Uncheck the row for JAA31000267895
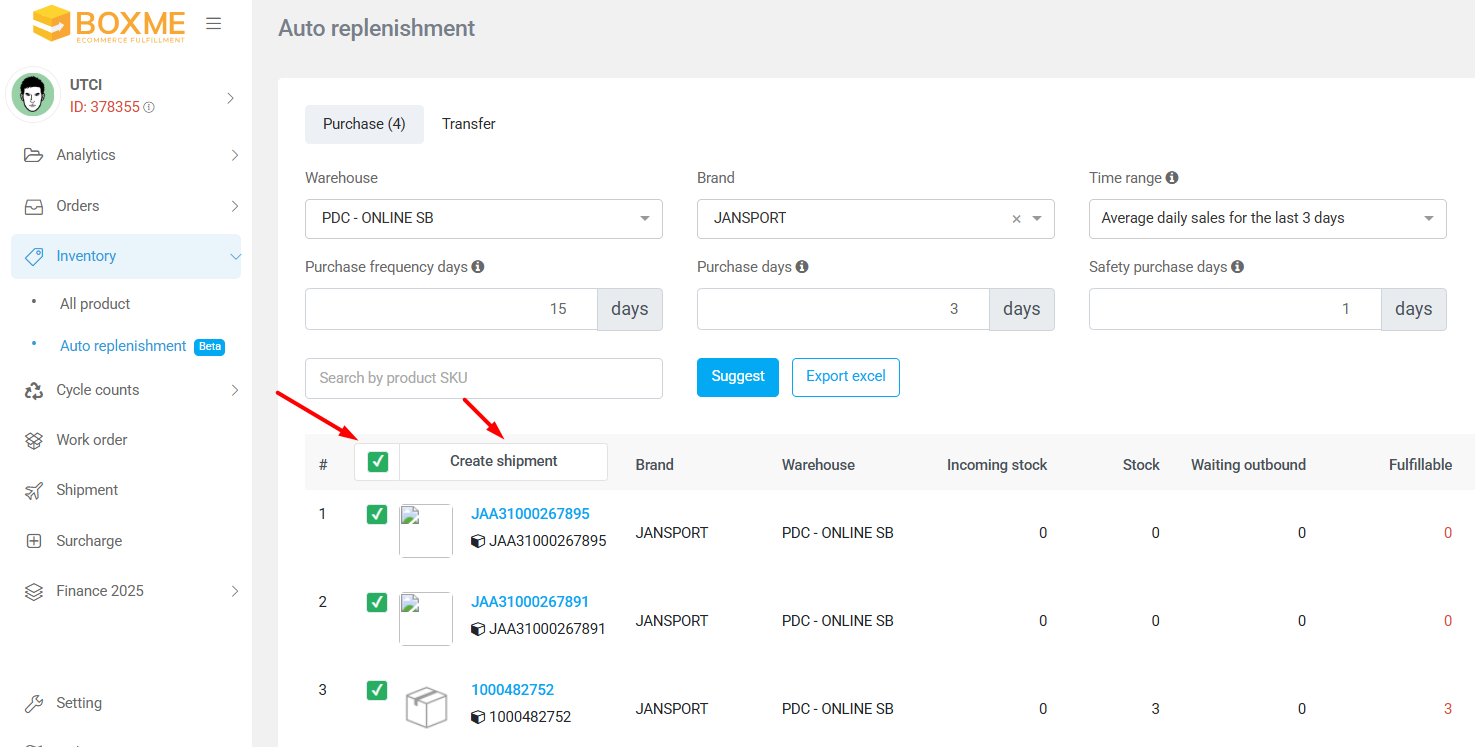1475x747 pixels. (377, 514)
